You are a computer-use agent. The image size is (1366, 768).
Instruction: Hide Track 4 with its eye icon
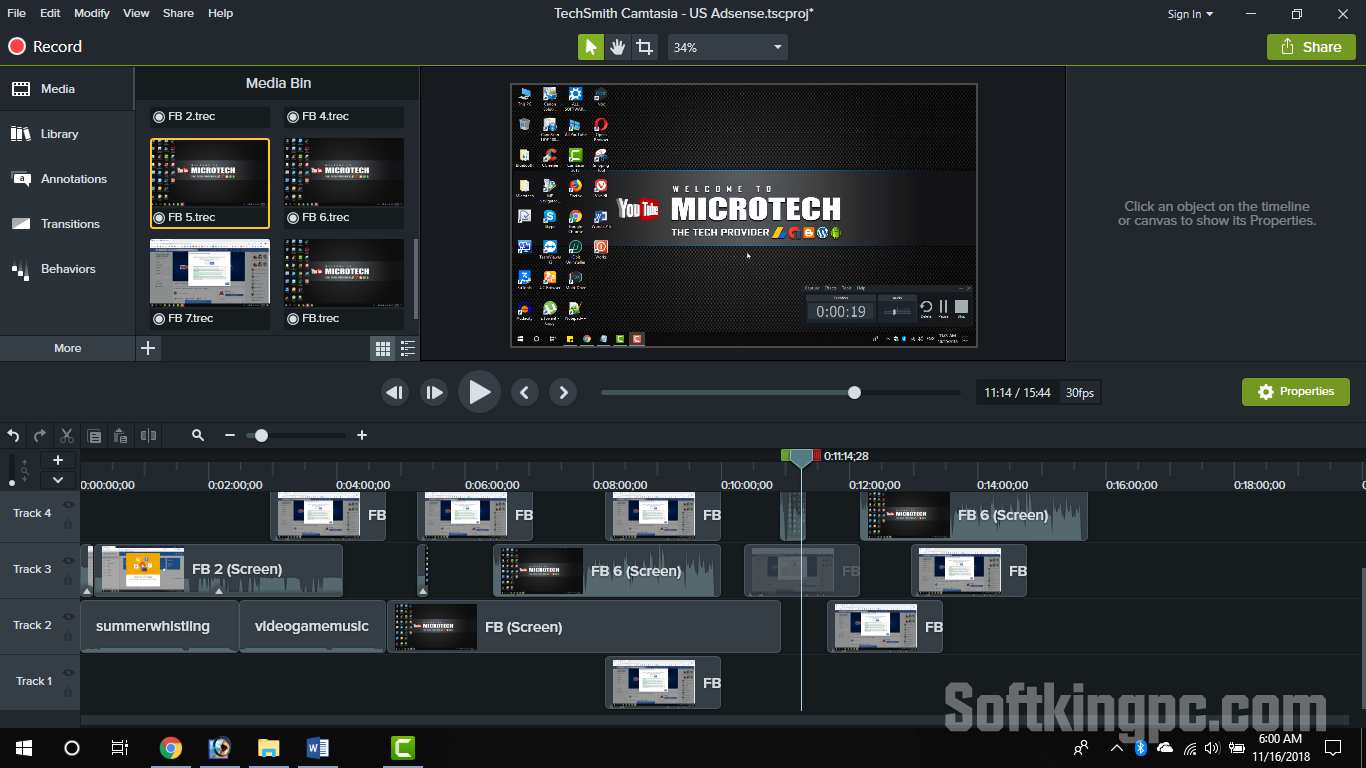[x=69, y=505]
